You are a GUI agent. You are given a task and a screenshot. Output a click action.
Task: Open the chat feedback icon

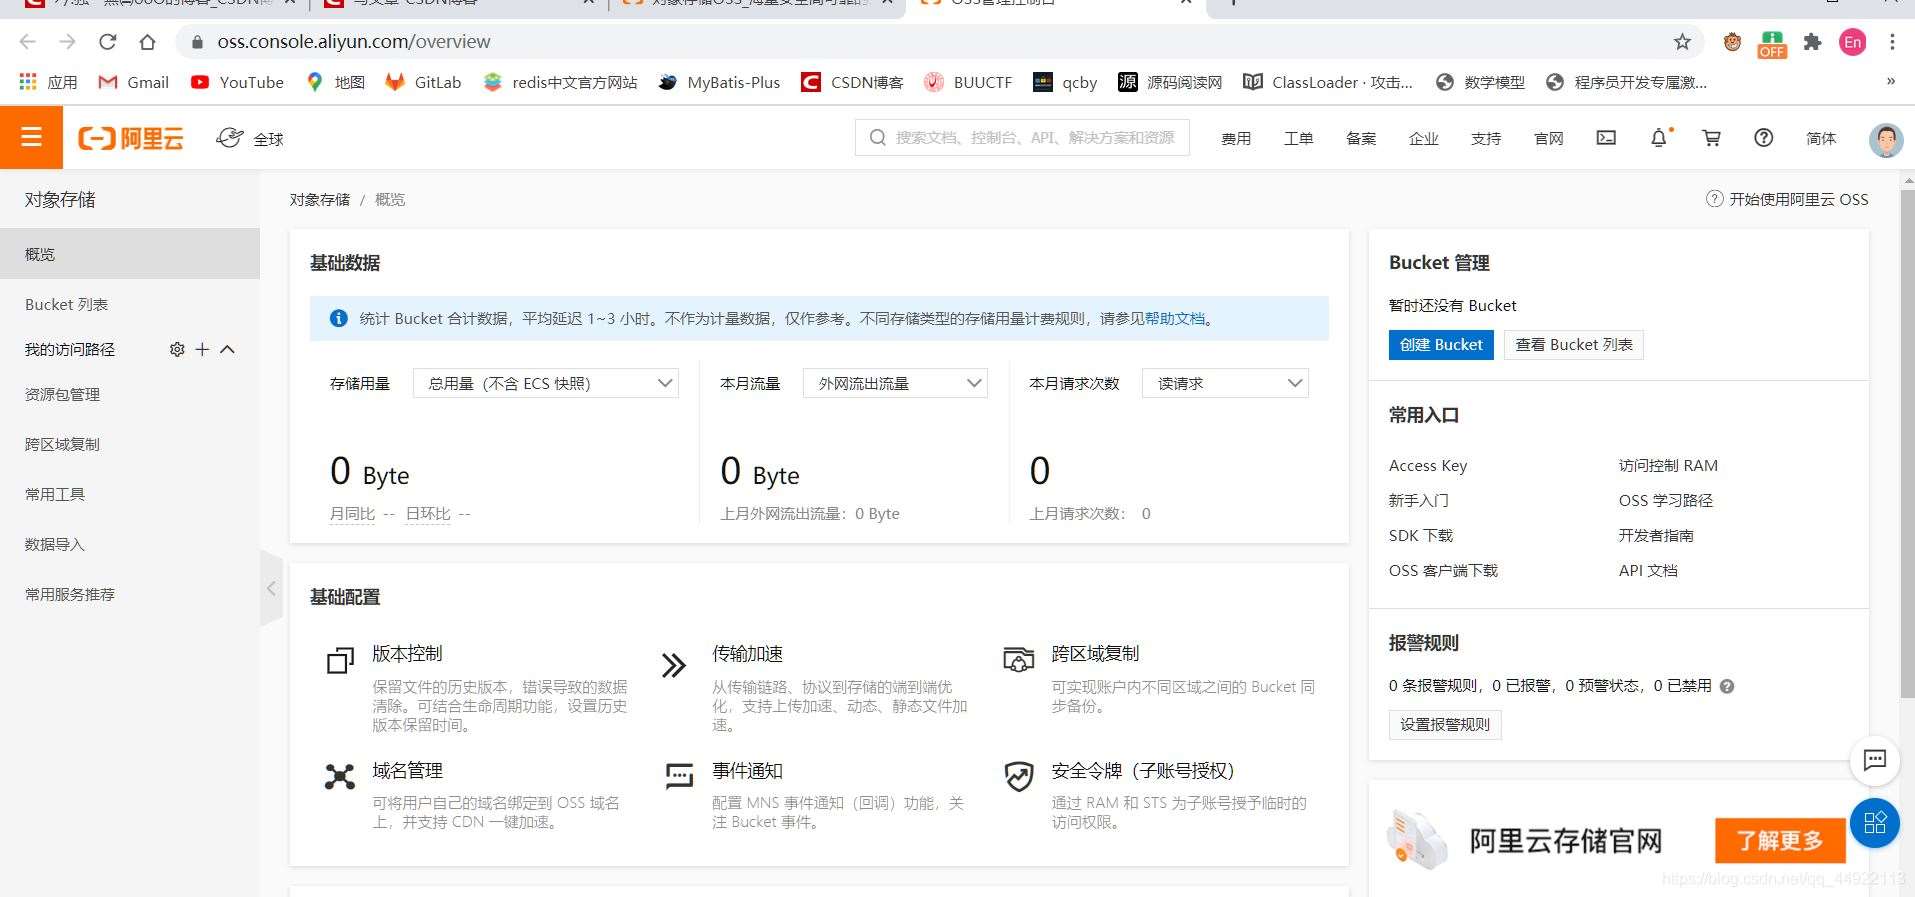1874,760
